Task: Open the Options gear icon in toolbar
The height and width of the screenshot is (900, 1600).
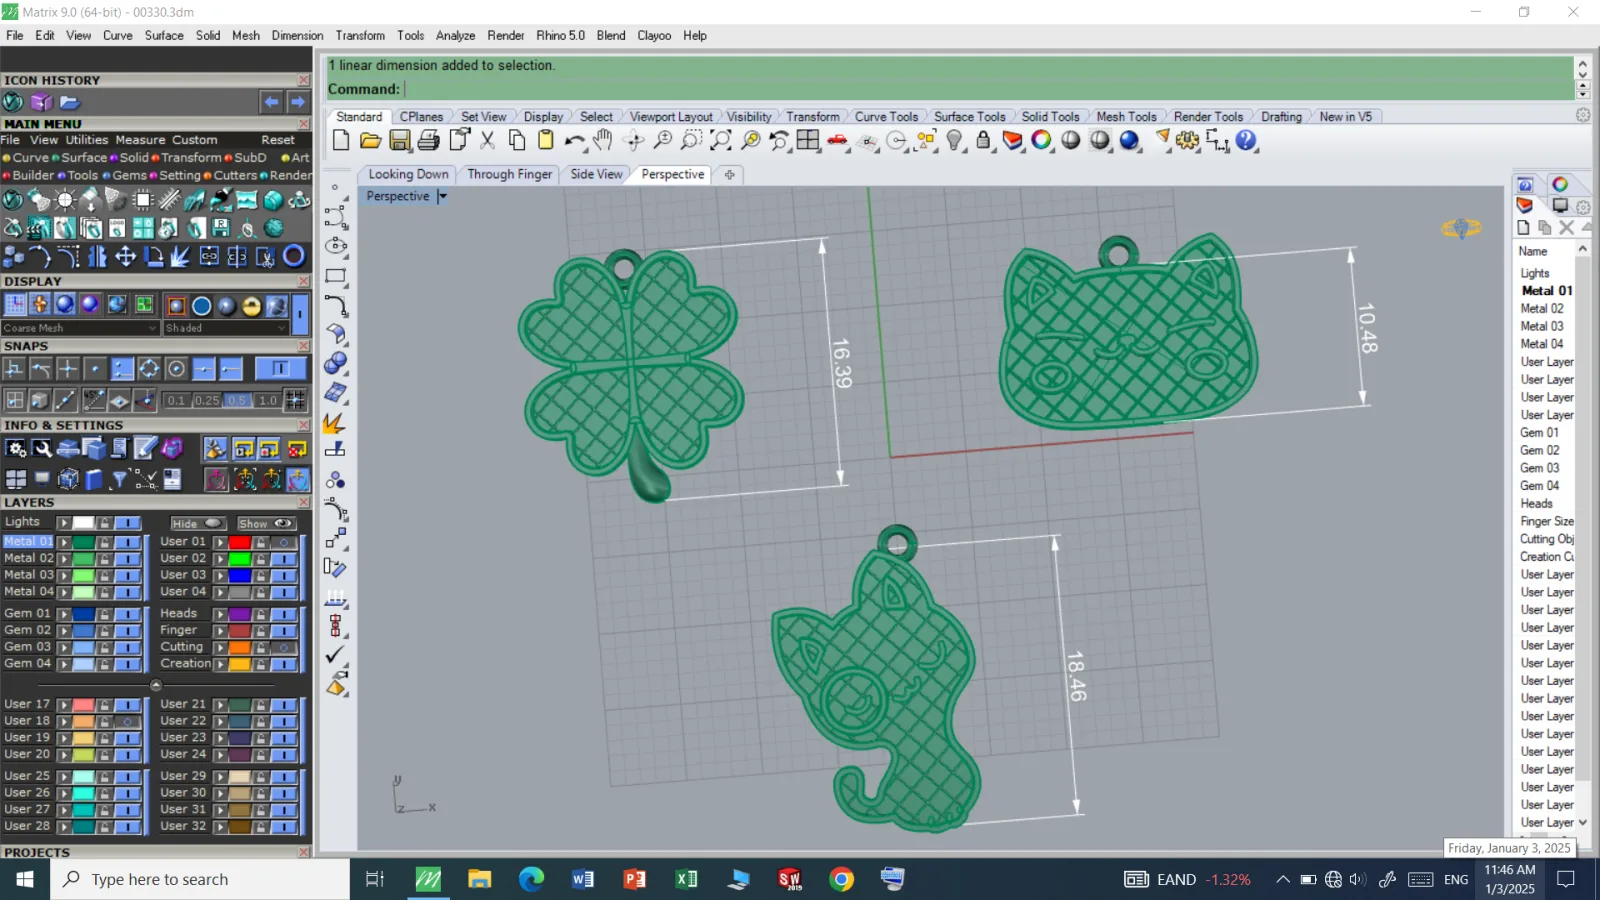Action: pos(1188,141)
